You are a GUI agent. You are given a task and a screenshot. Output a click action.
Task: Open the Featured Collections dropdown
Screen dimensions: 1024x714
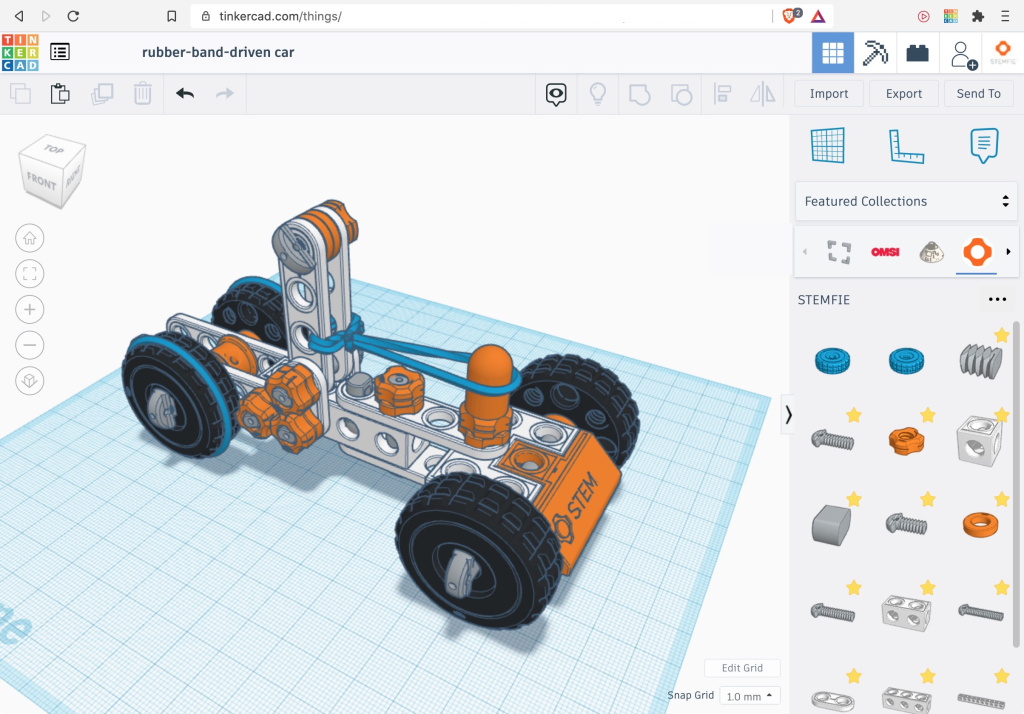pos(906,201)
